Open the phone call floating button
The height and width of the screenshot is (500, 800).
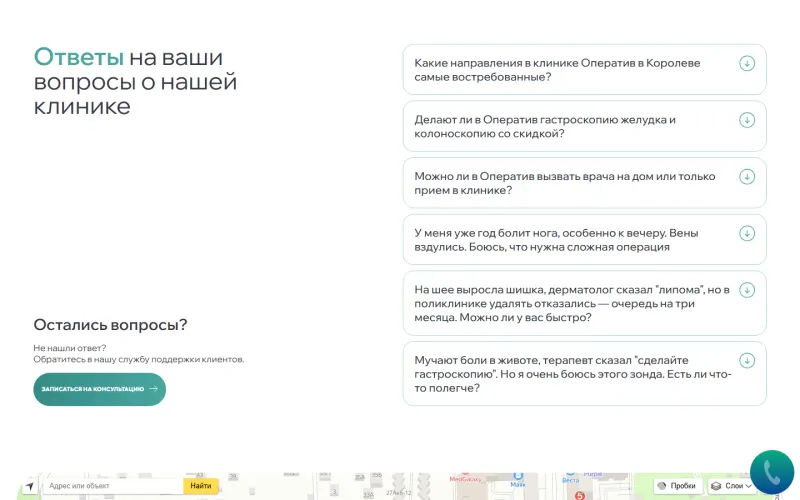coord(772,472)
